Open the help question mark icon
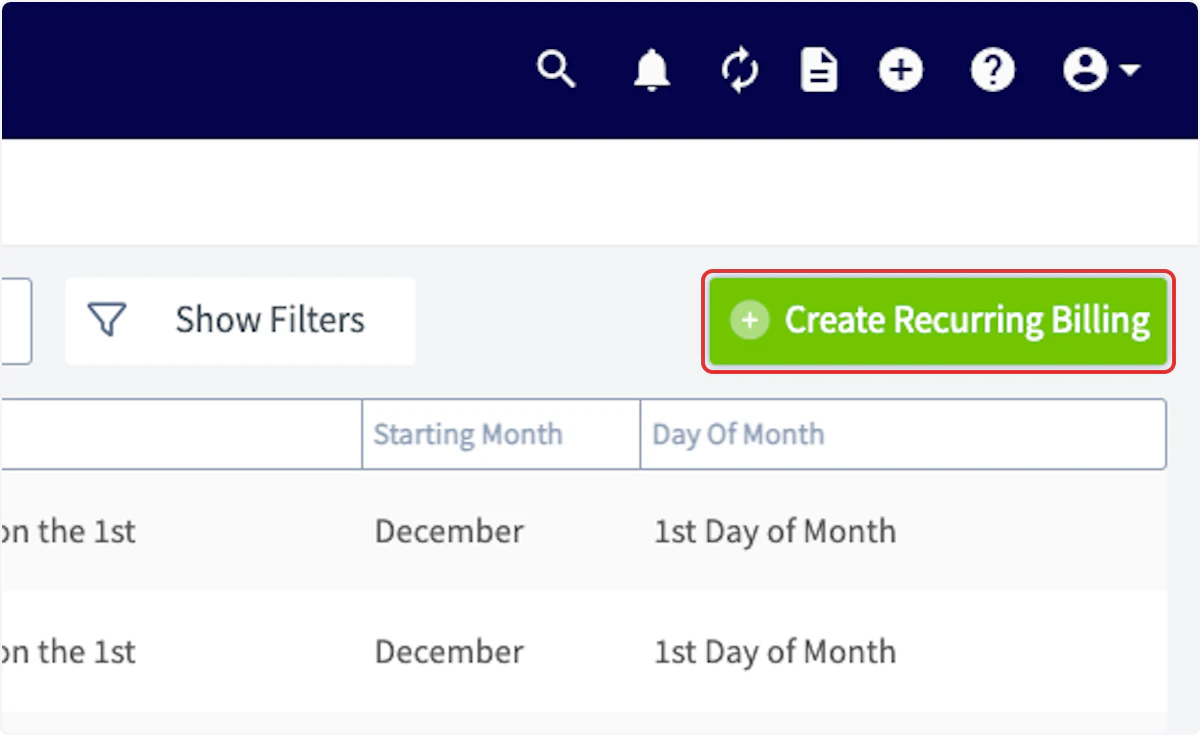Viewport: 1200px width, 735px height. point(993,70)
